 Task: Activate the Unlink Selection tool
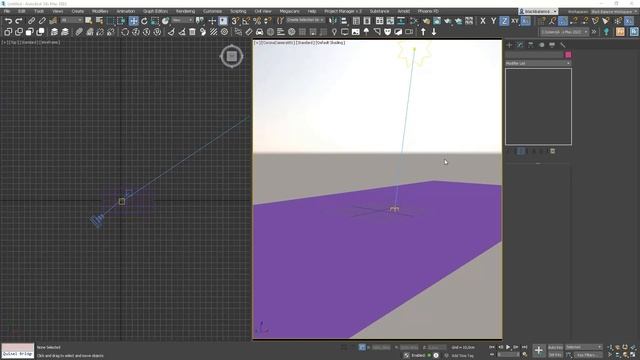tap(42, 21)
